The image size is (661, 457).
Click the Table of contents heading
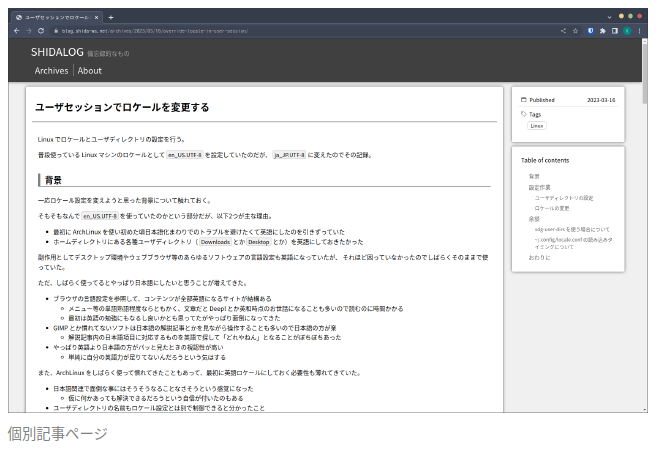click(545, 160)
